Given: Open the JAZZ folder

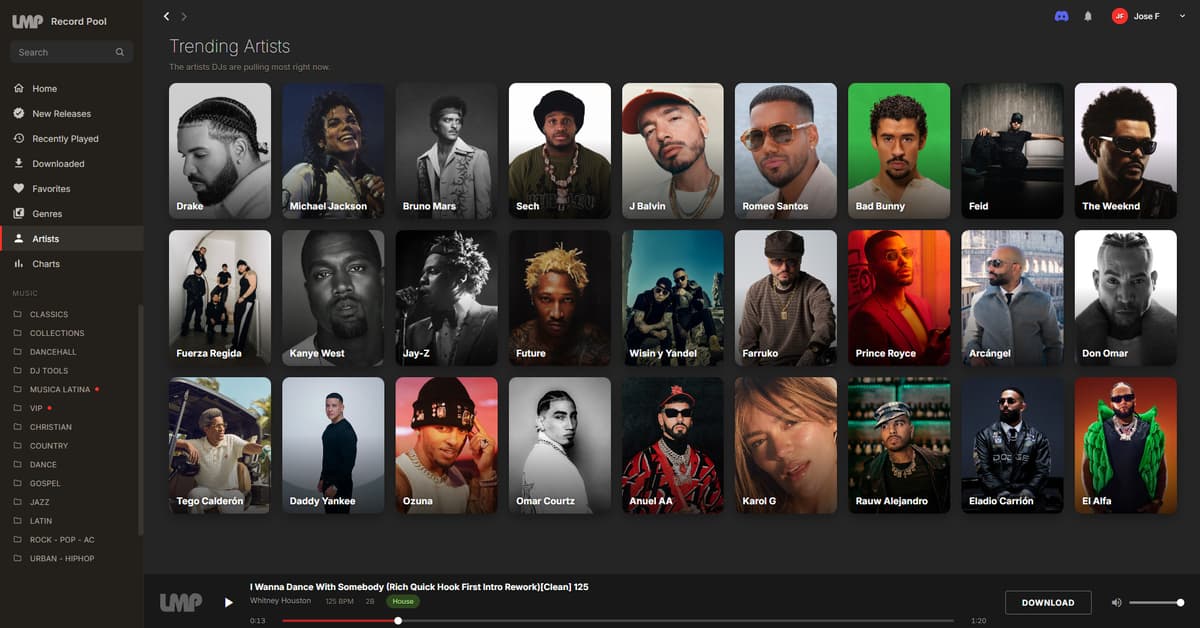Looking at the screenshot, I should [40, 502].
